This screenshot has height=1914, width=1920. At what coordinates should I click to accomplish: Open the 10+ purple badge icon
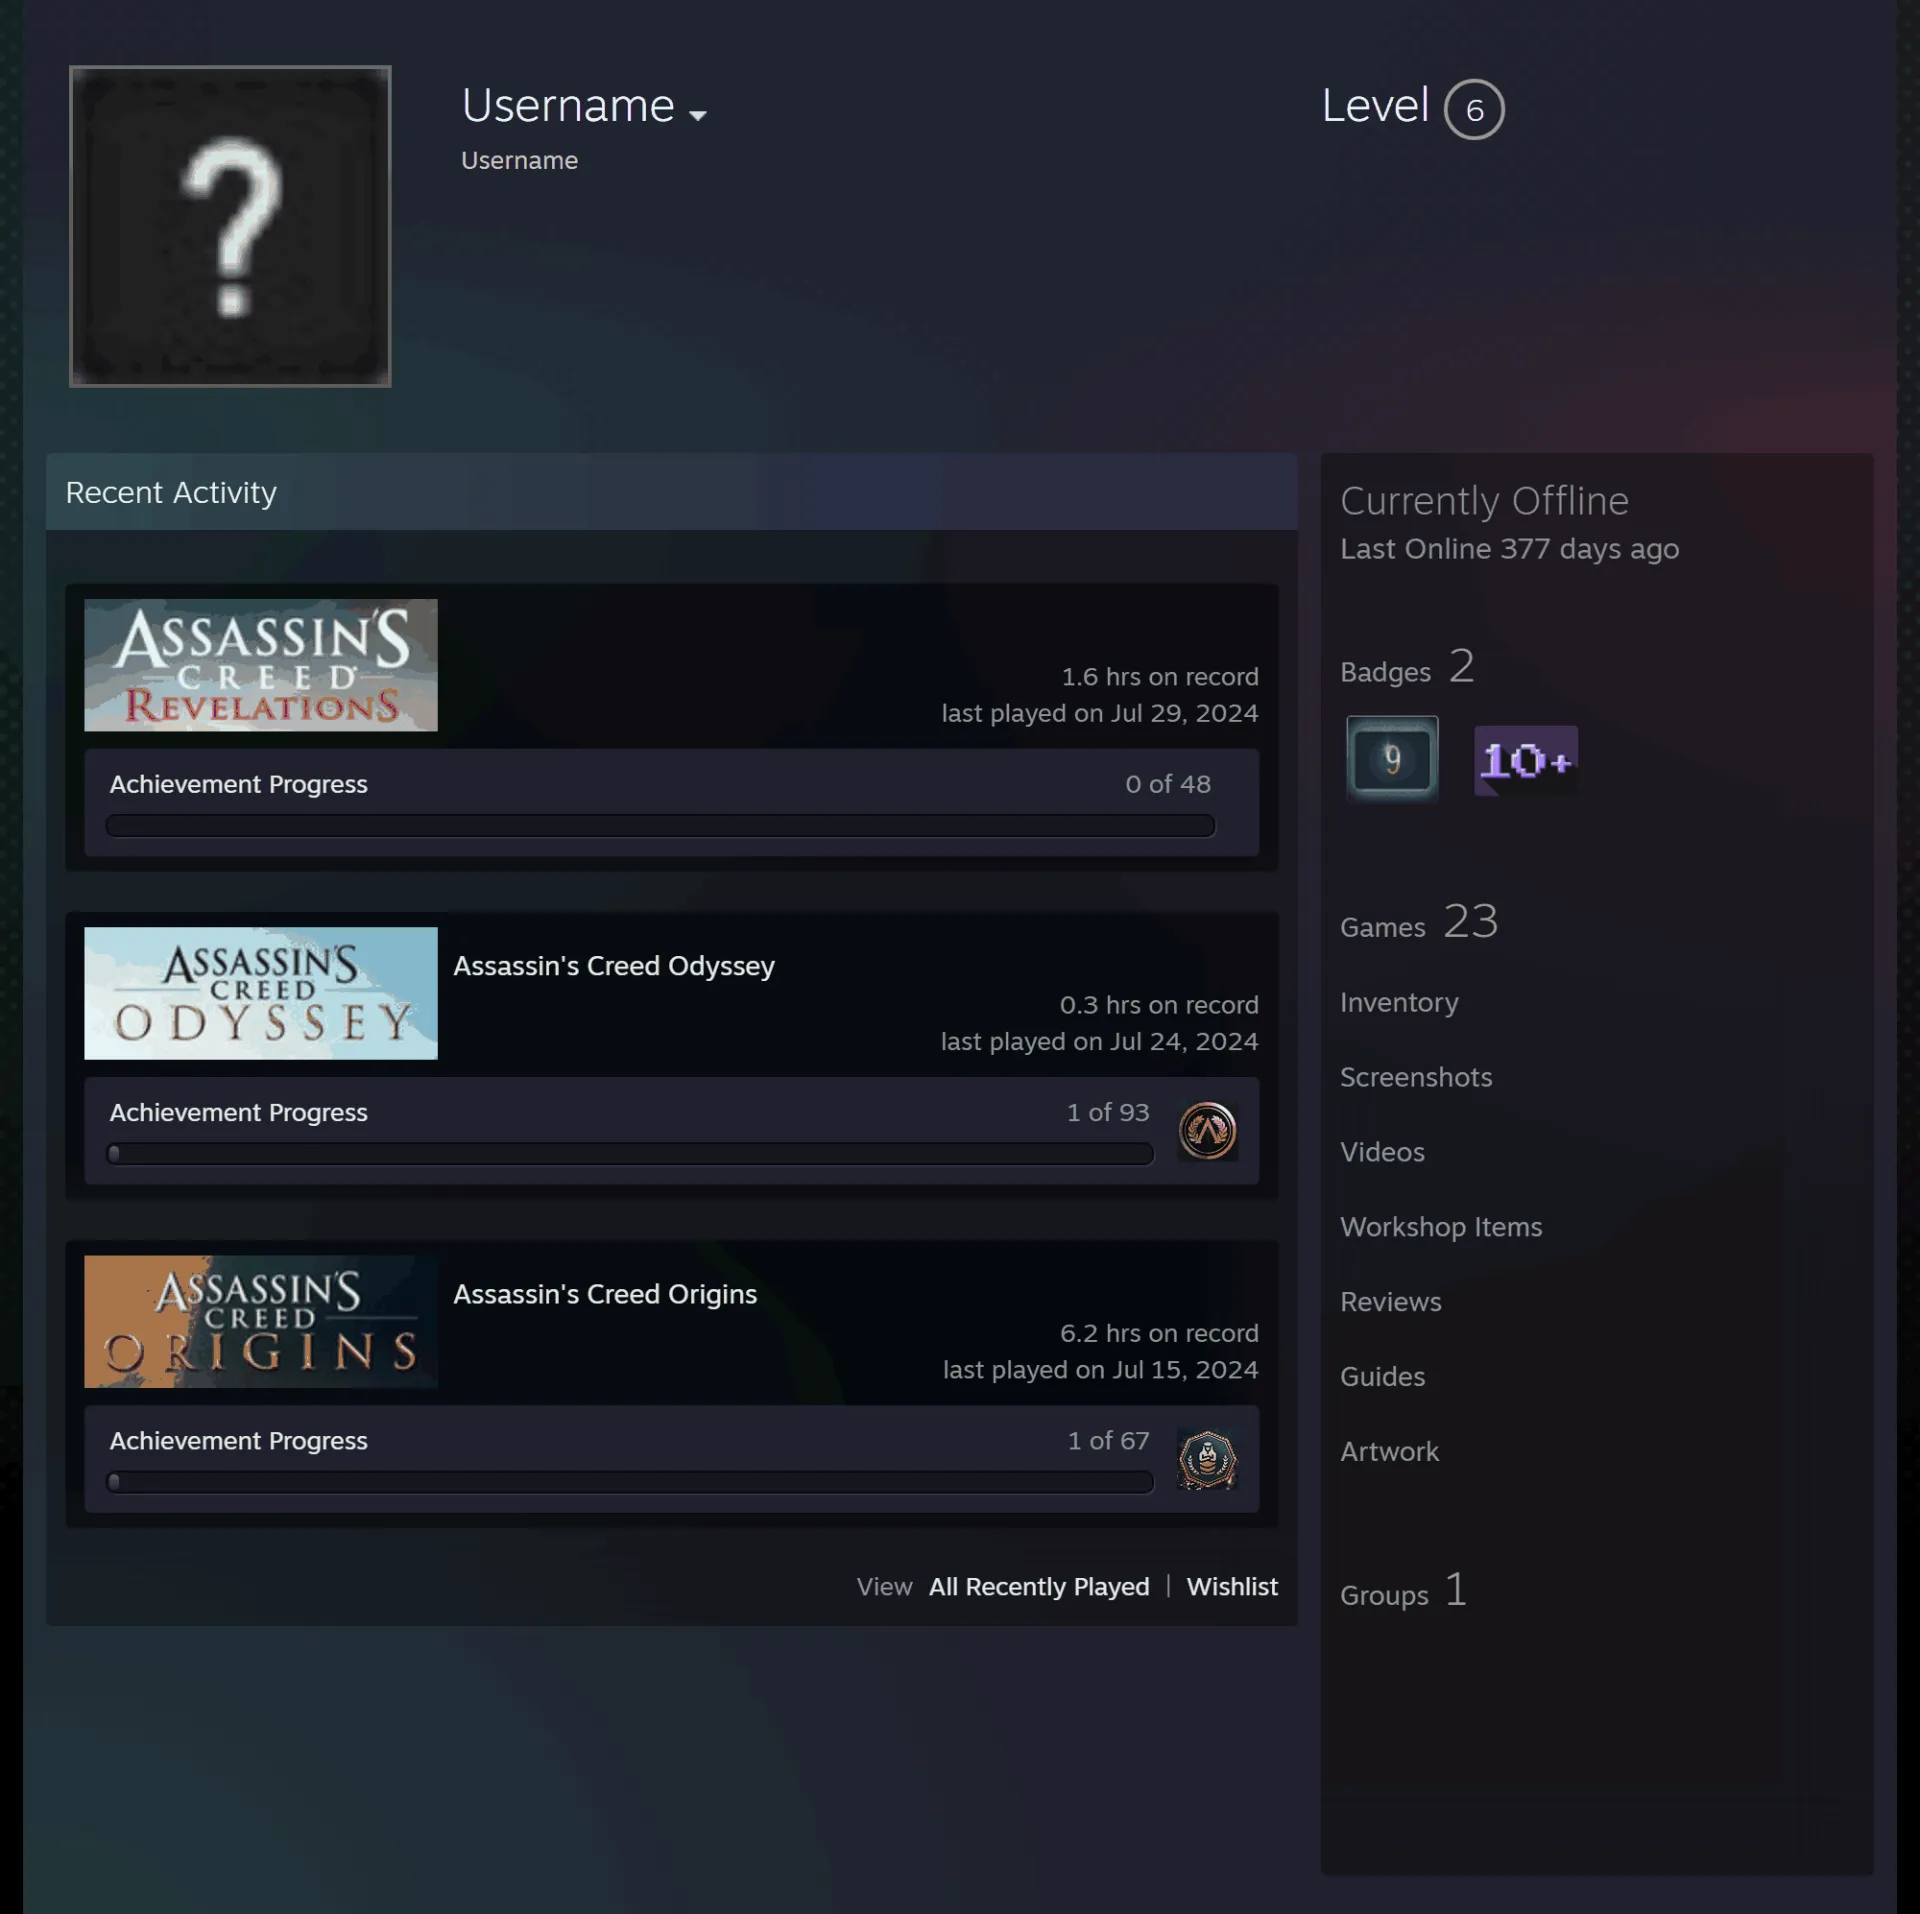coord(1526,761)
